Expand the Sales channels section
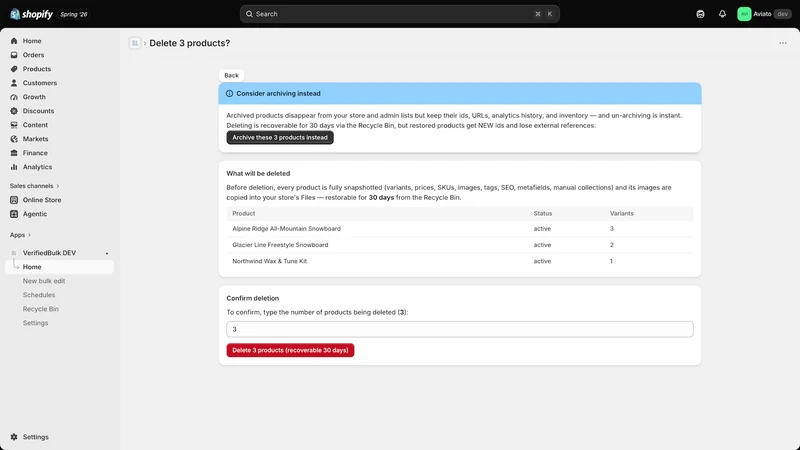Screen dimensions: 800x450 point(34,186)
